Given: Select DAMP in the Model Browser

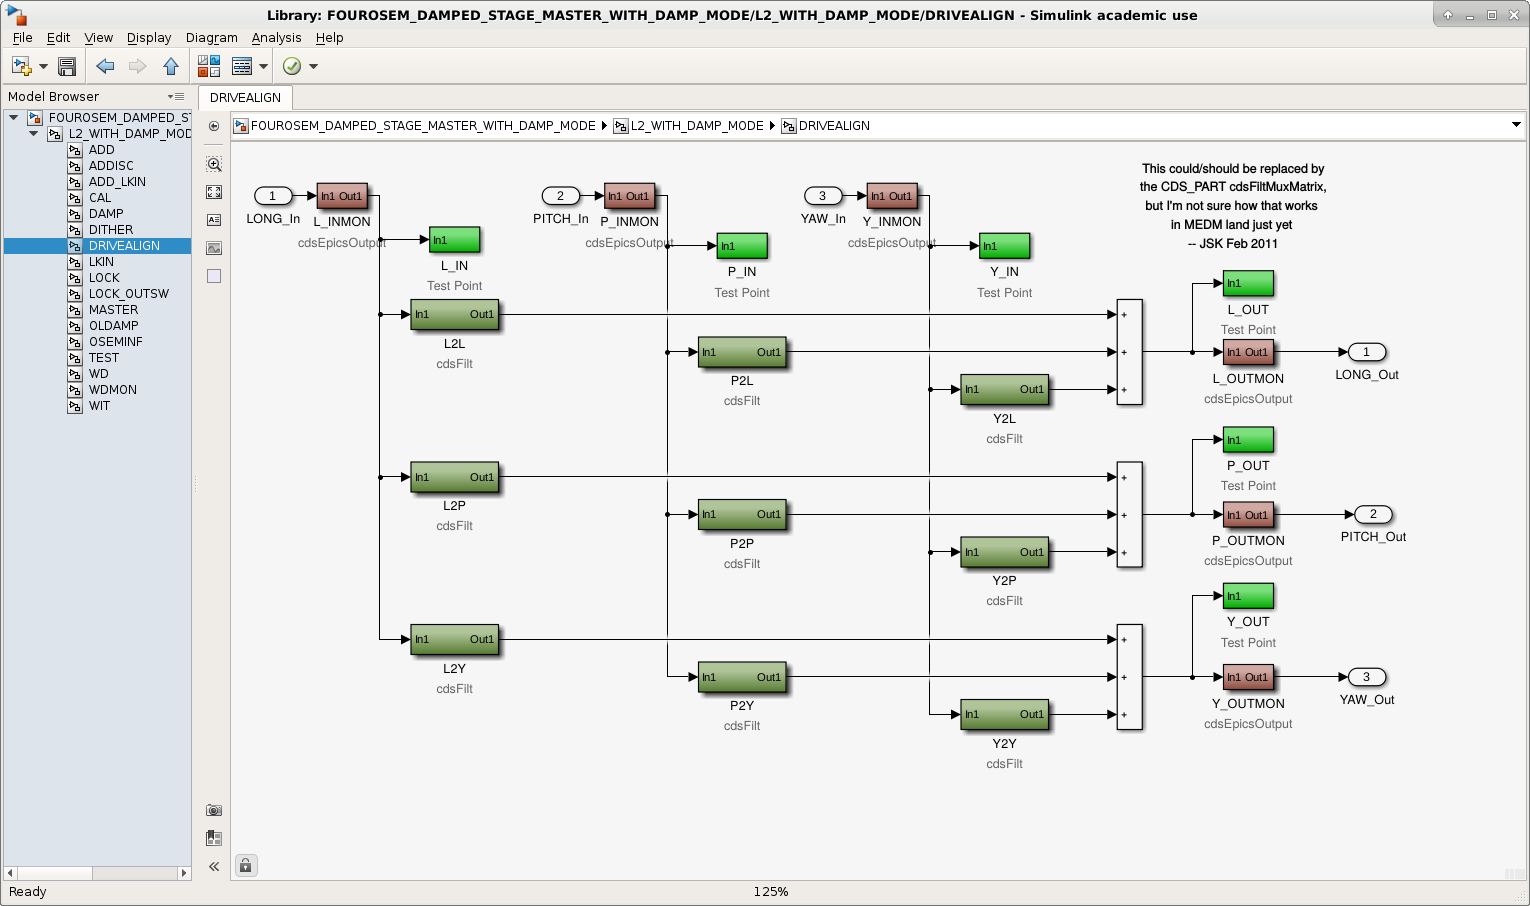Looking at the screenshot, I should tap(106, 214).
